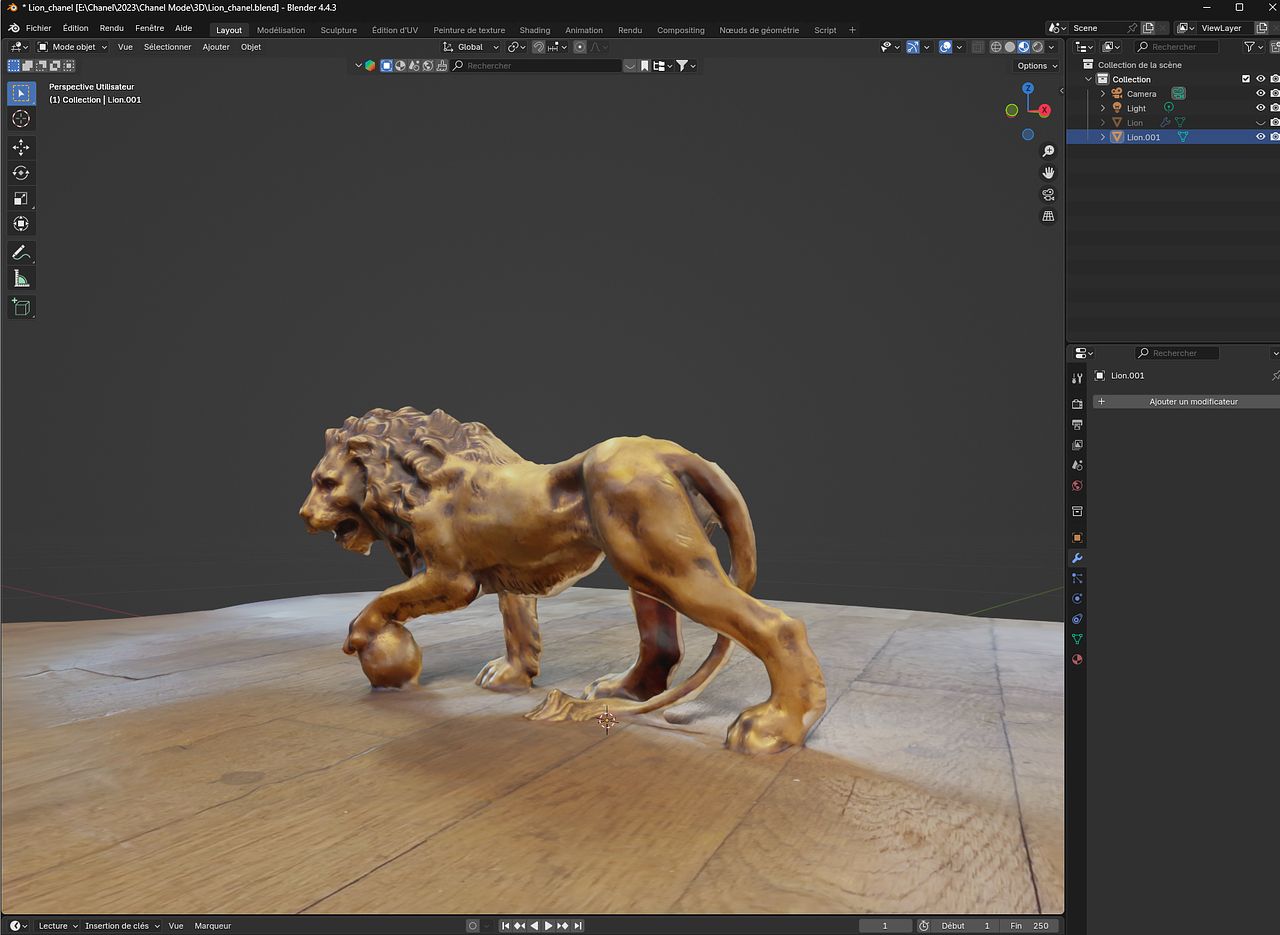Open the viewport Options button
The image size is (1280, 935).
[1036, 66]
